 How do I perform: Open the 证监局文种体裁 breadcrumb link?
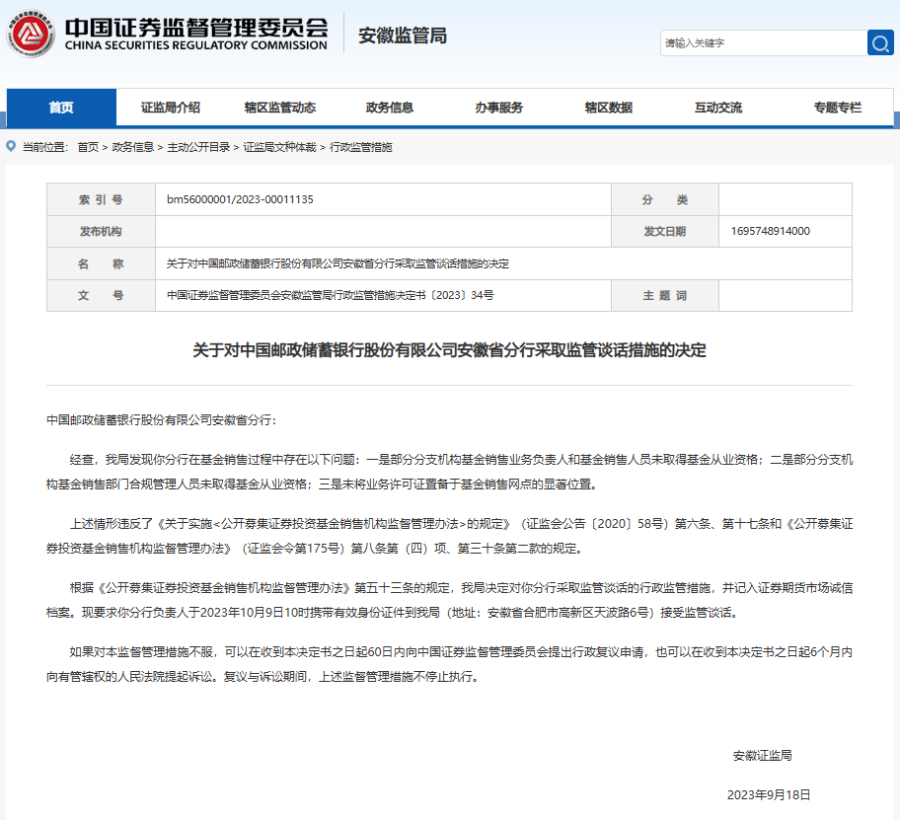click(x=280, y=147)
